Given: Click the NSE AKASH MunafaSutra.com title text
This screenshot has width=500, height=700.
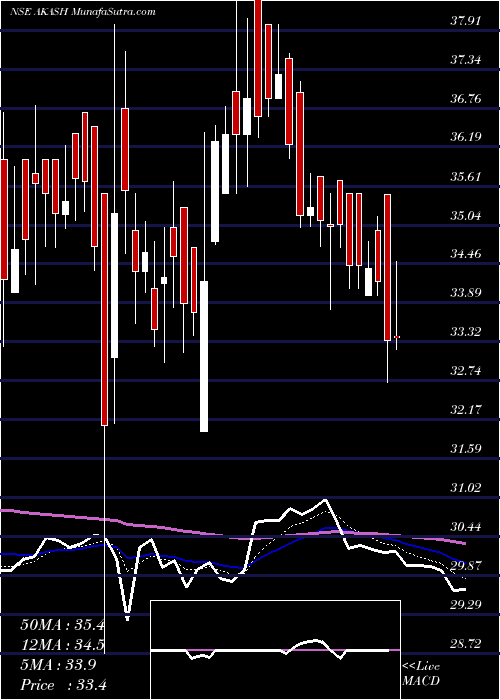Looking at the screenshot, I should click(83, 12).
